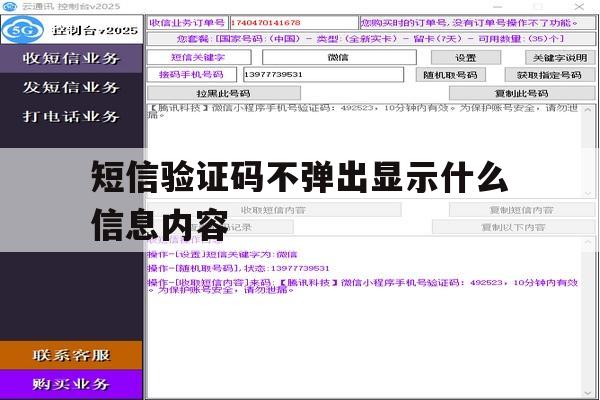Click the phone number field 13977739531

(323, 75)
